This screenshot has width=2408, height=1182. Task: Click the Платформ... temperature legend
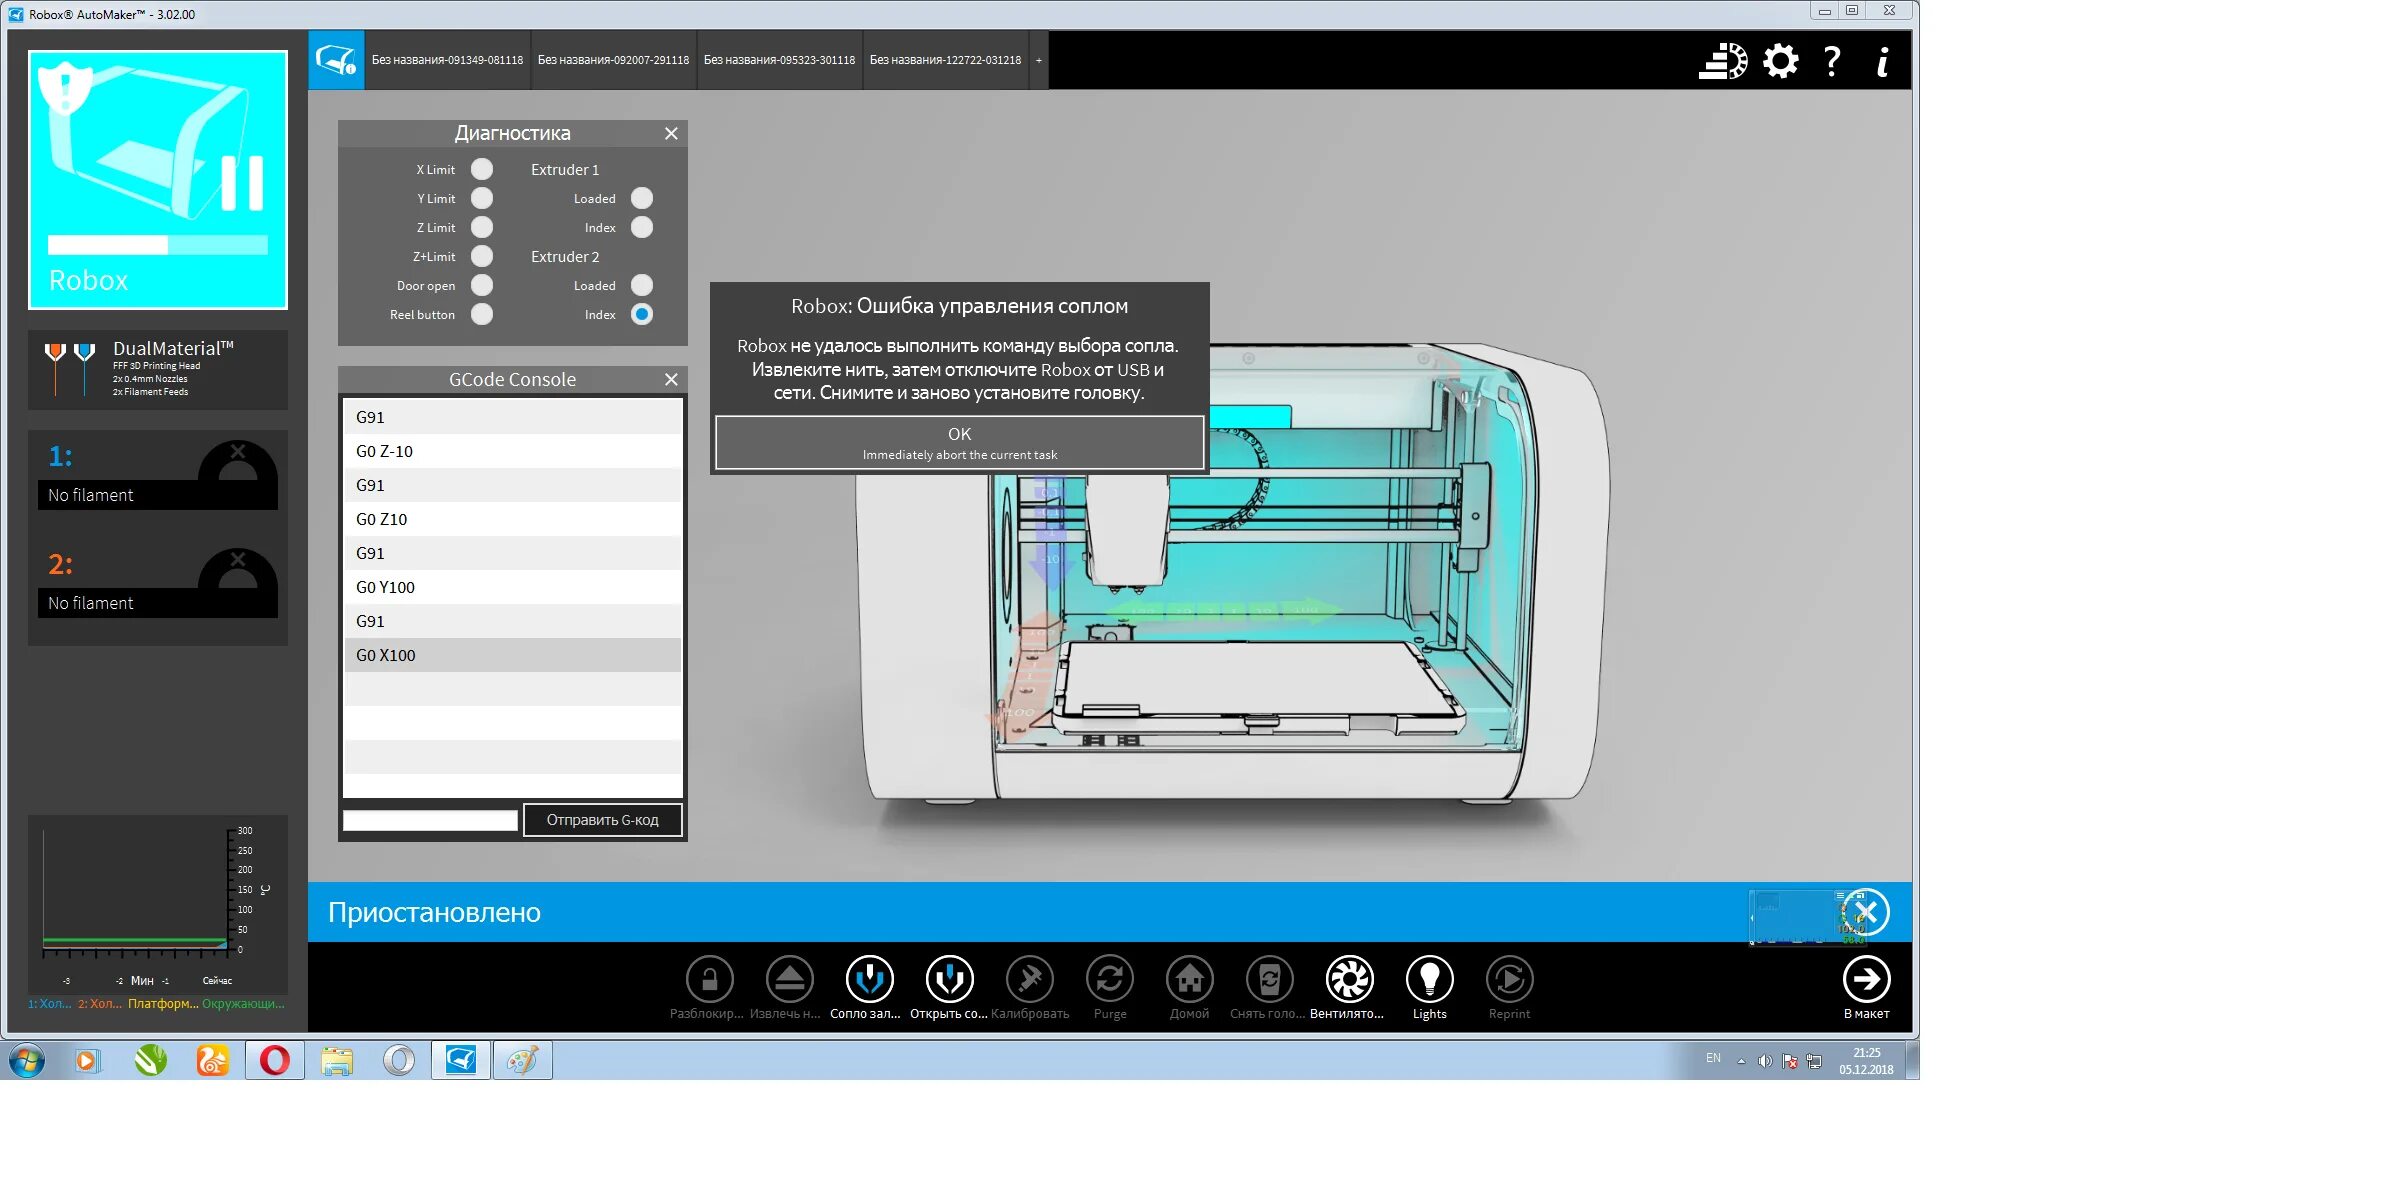[163, 1004]
